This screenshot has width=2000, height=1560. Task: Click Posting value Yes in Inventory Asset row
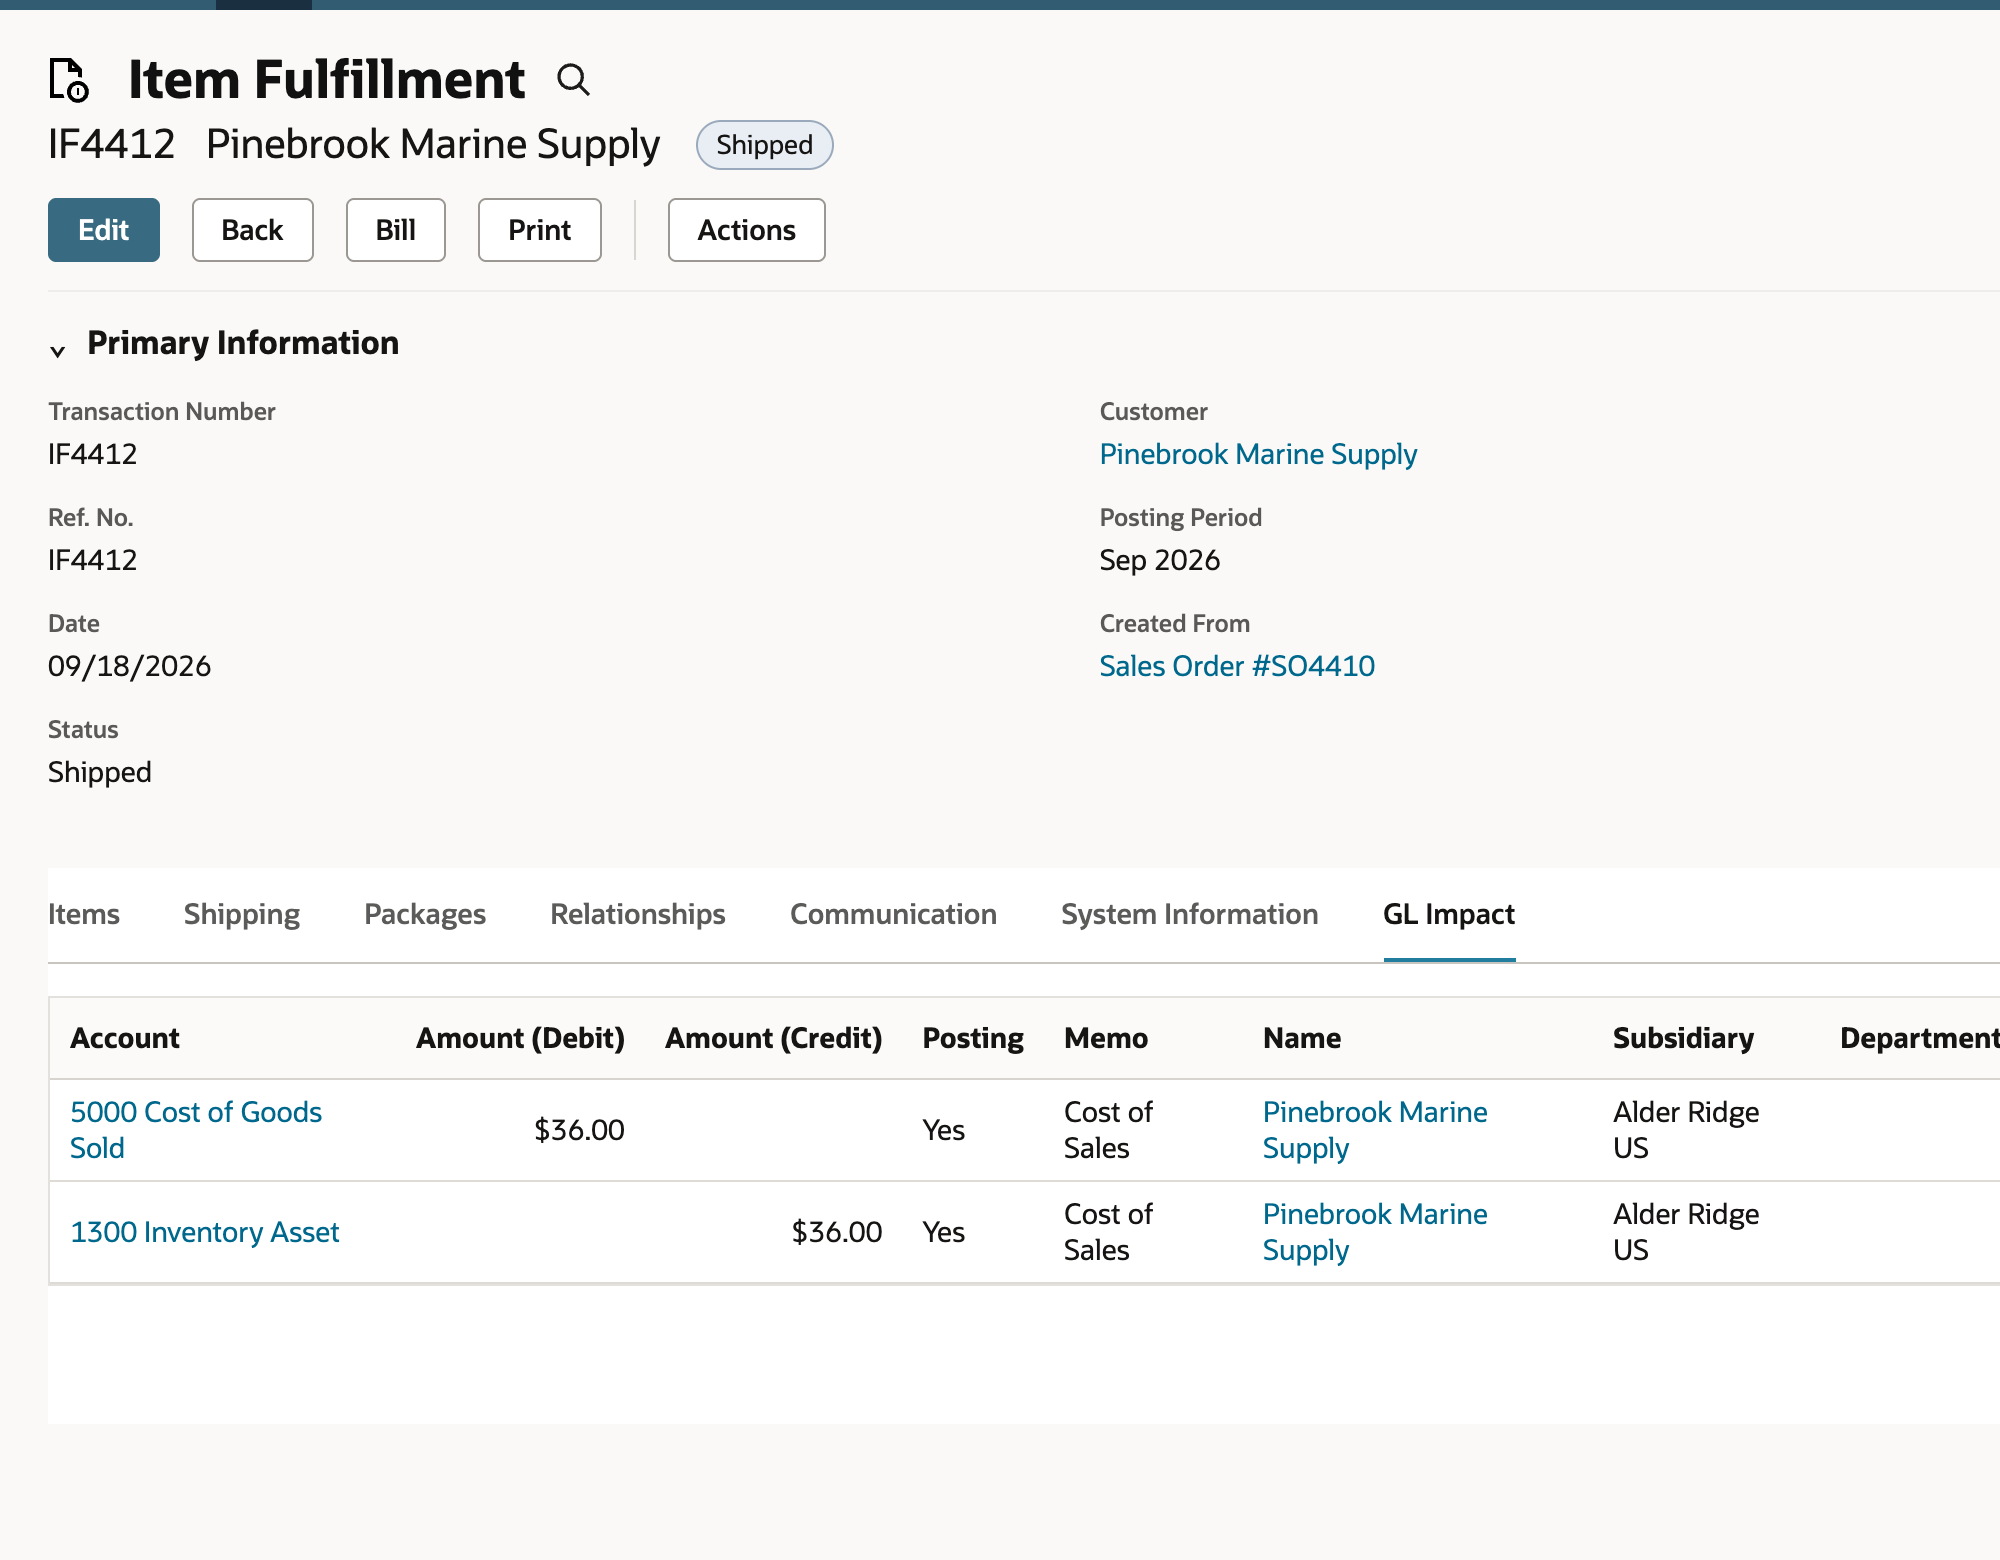coord(943,1232)
